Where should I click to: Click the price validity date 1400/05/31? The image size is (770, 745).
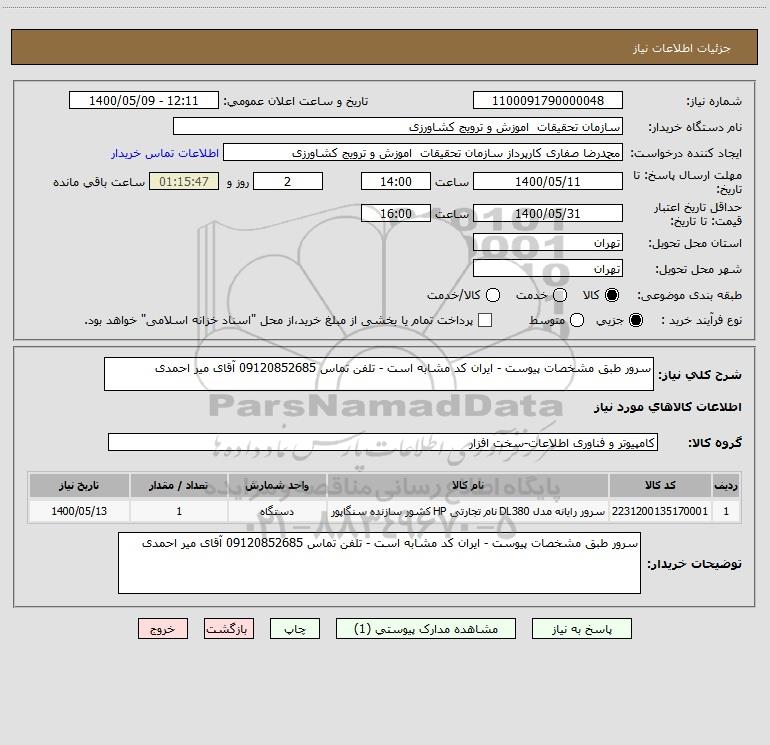pos(548,213)
